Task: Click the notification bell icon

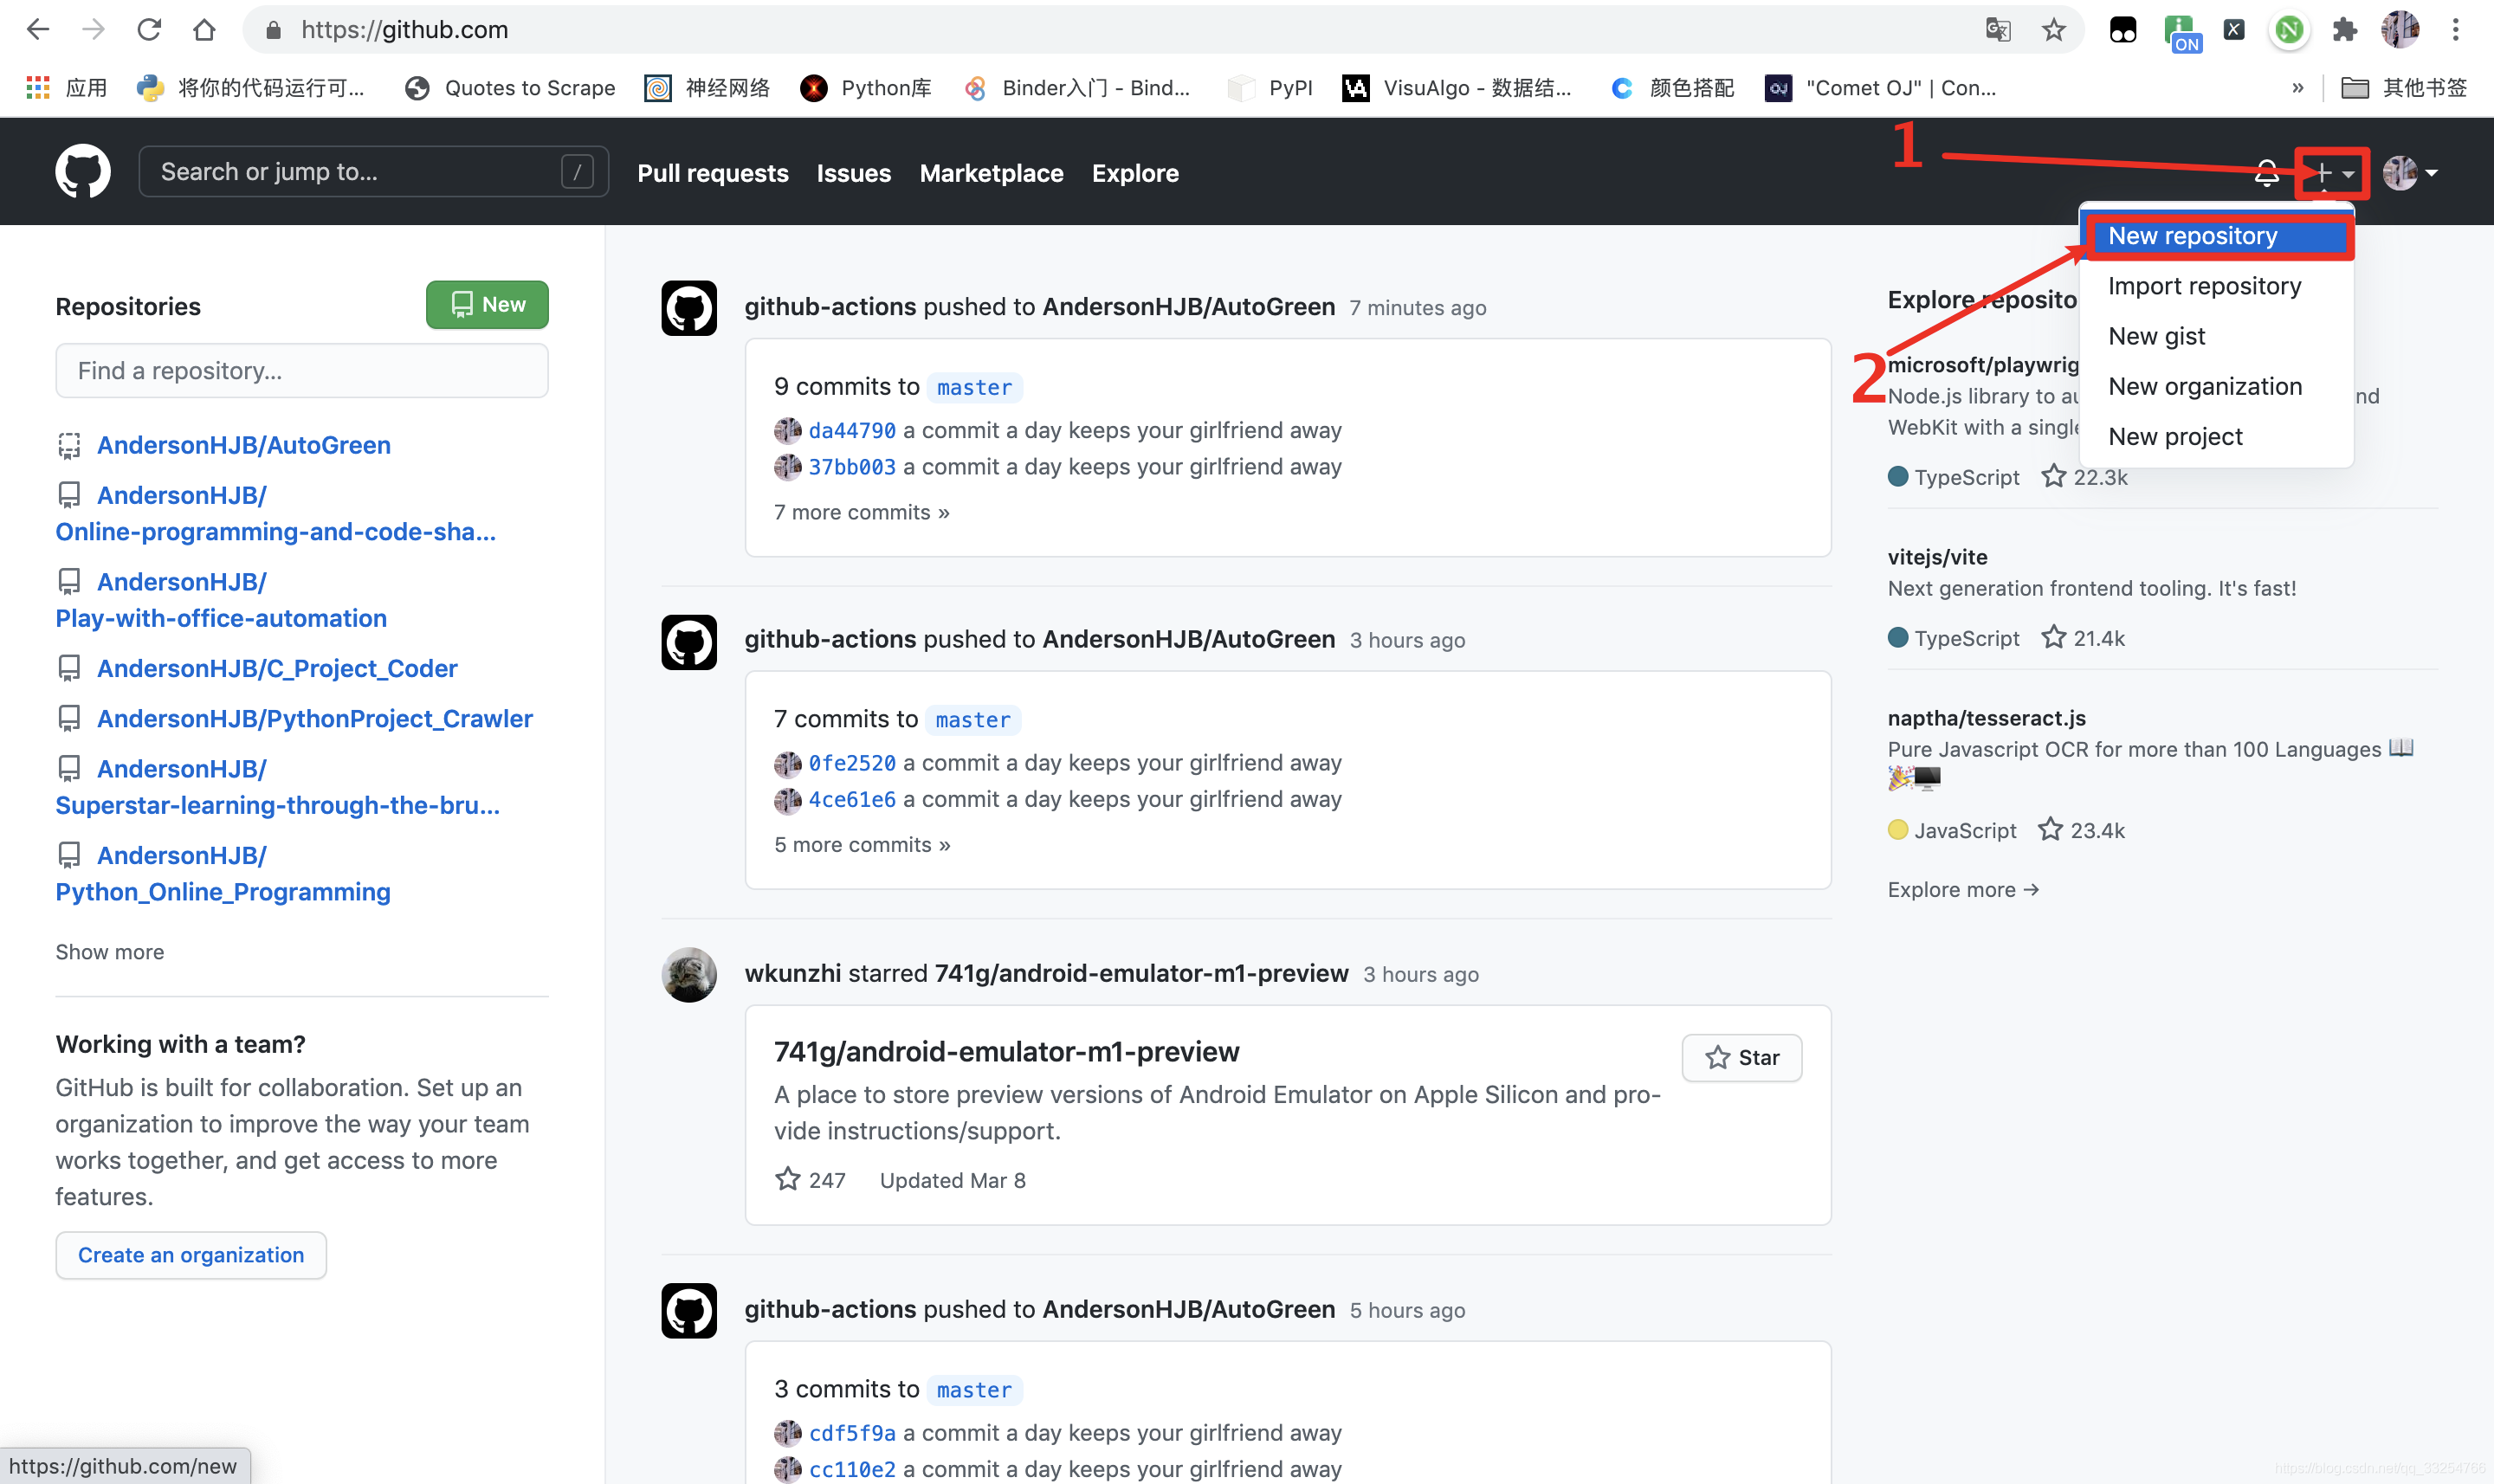Action: tap(2266, 171)
